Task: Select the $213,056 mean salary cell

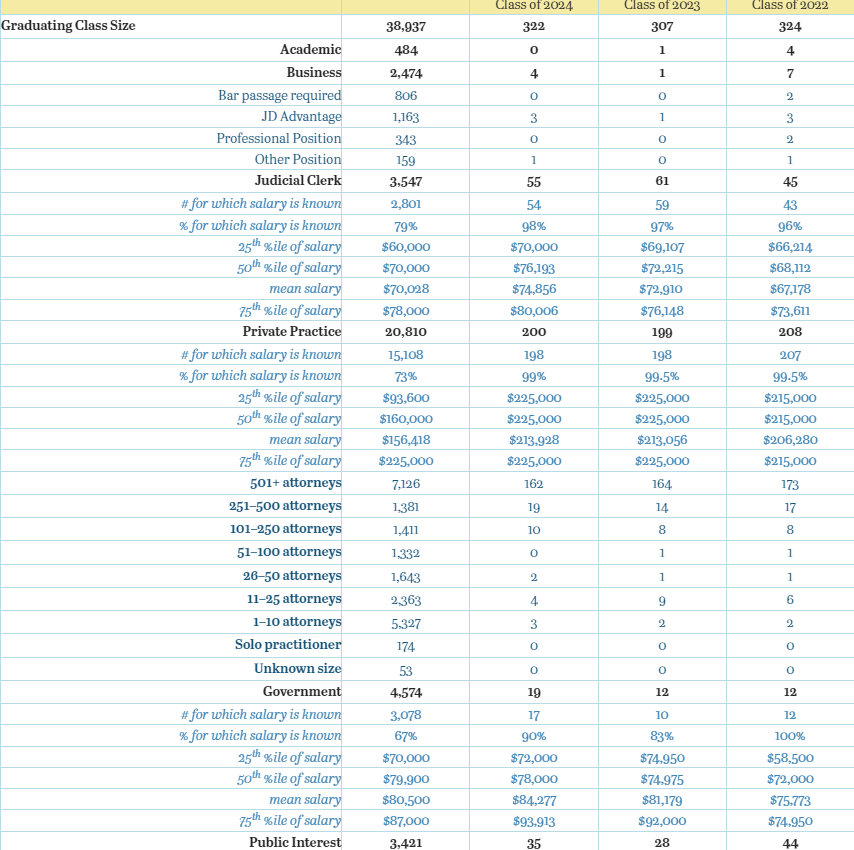Action: point(662,440)
